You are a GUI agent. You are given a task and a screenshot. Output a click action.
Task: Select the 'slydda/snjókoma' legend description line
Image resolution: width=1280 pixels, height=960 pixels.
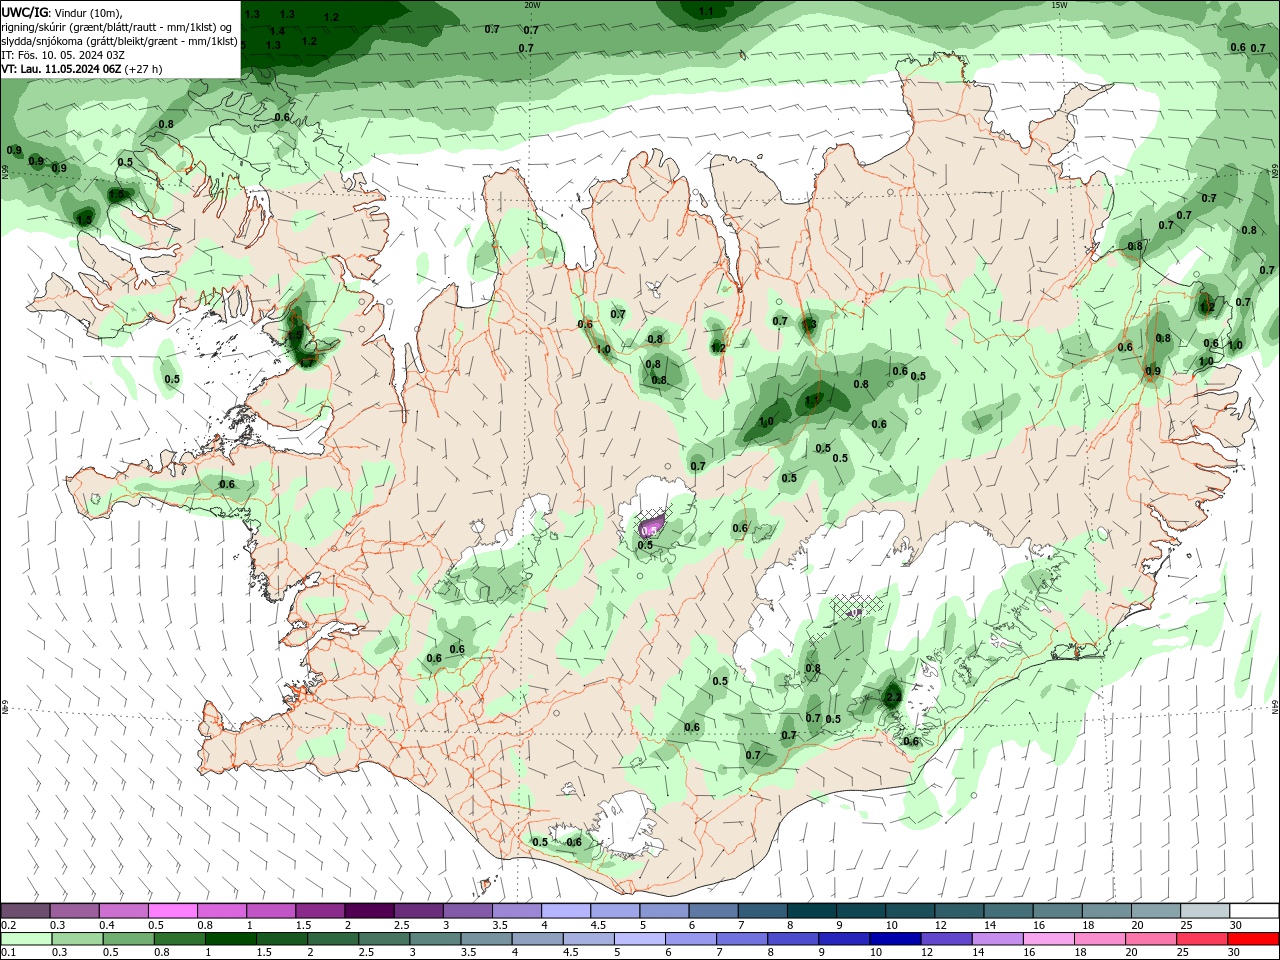coord(120,41)
